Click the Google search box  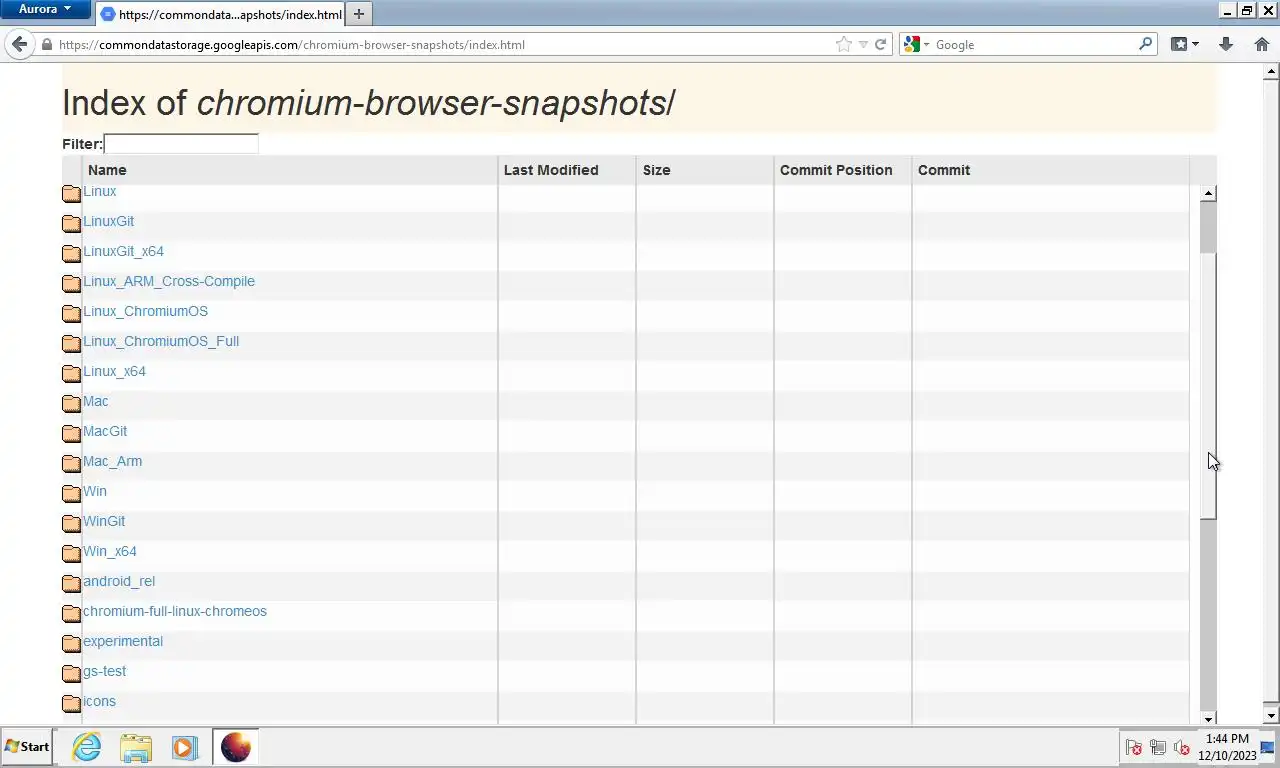(x=1035, y=44)
